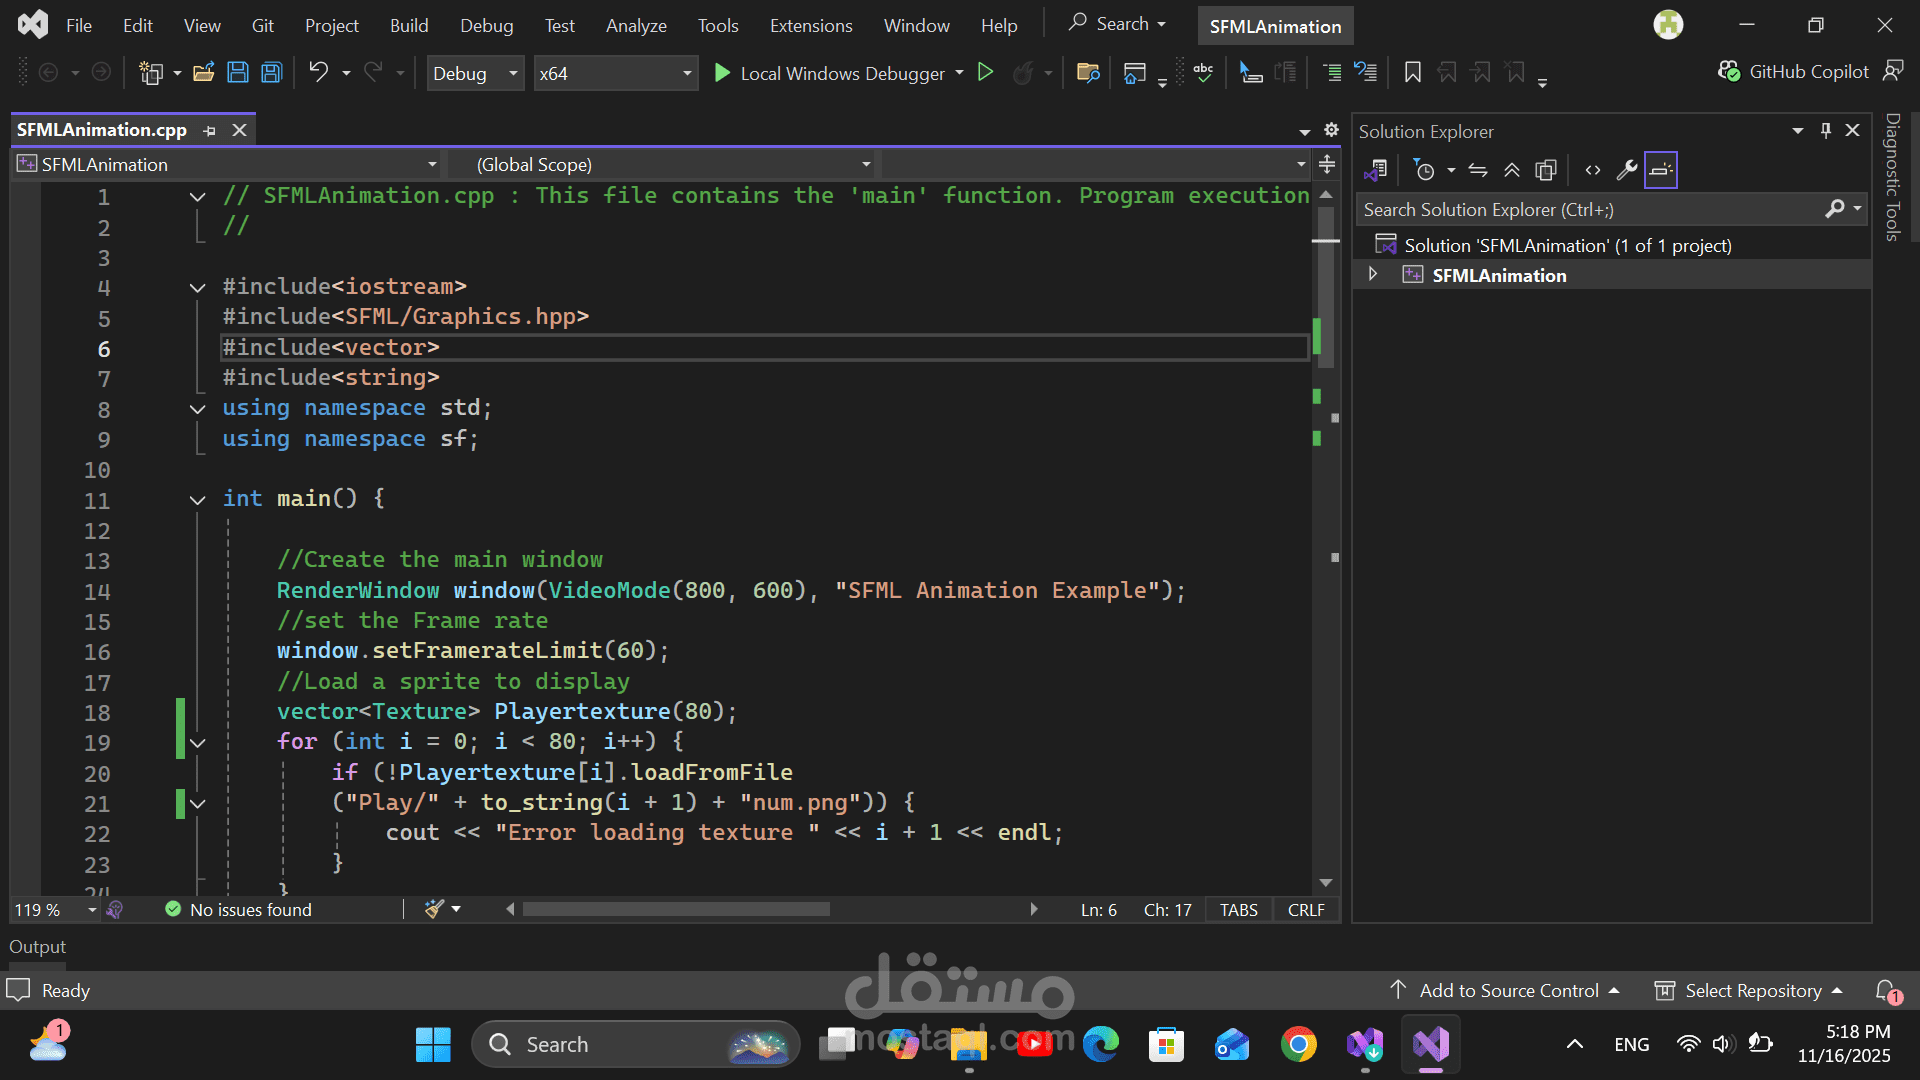Select the Undo icon
This screenshot has height=1080, width=1920.
pyautogui.click(x=318, y=72)
